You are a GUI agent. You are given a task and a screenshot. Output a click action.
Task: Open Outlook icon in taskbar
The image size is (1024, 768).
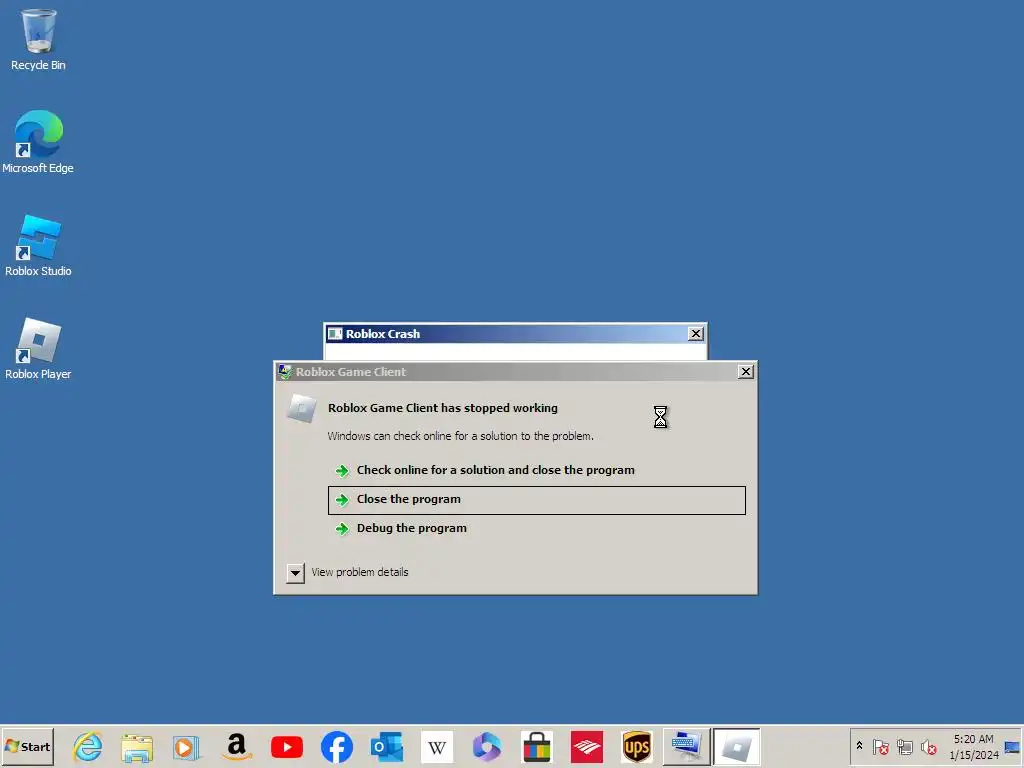(x=387, y=747)
